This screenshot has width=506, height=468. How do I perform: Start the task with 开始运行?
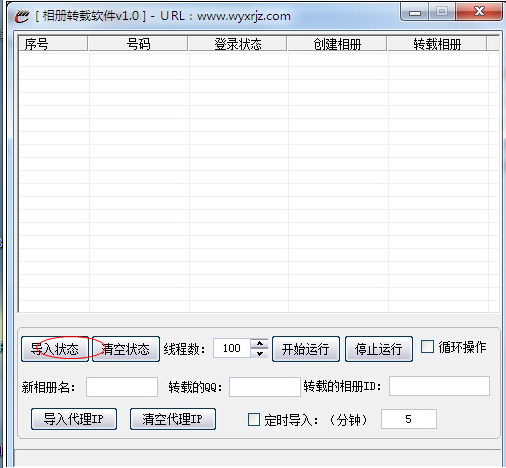(x=306, y=349)
